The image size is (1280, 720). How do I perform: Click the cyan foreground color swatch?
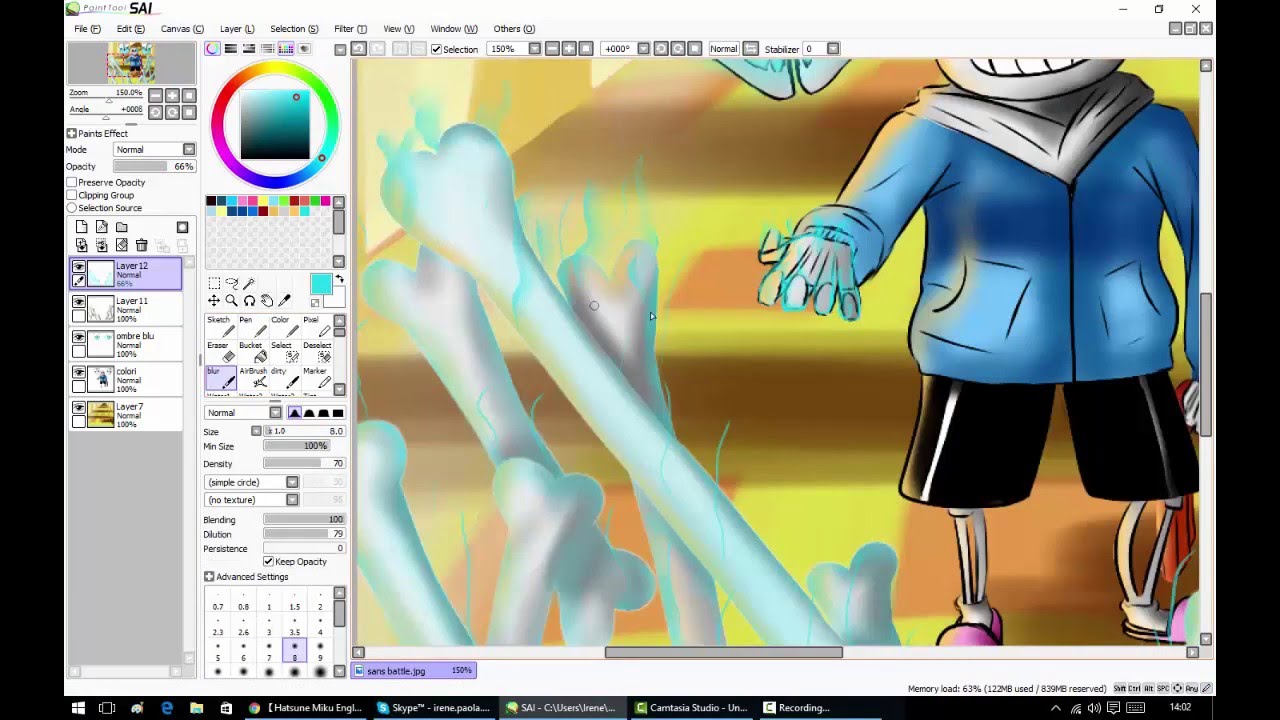[320, 284]
